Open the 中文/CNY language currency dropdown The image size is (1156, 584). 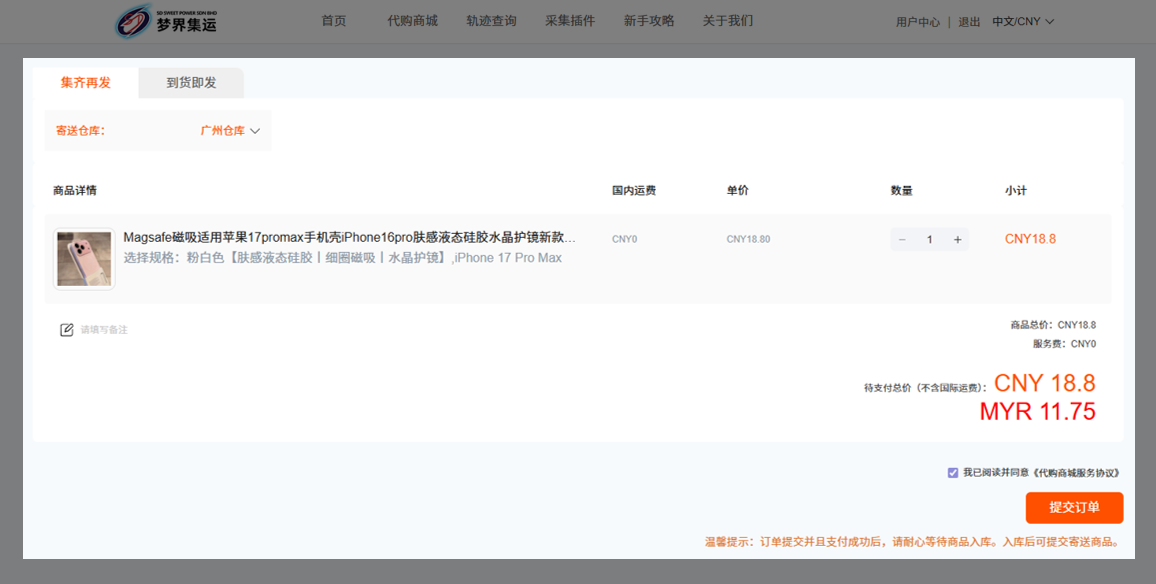point(1023,22)
